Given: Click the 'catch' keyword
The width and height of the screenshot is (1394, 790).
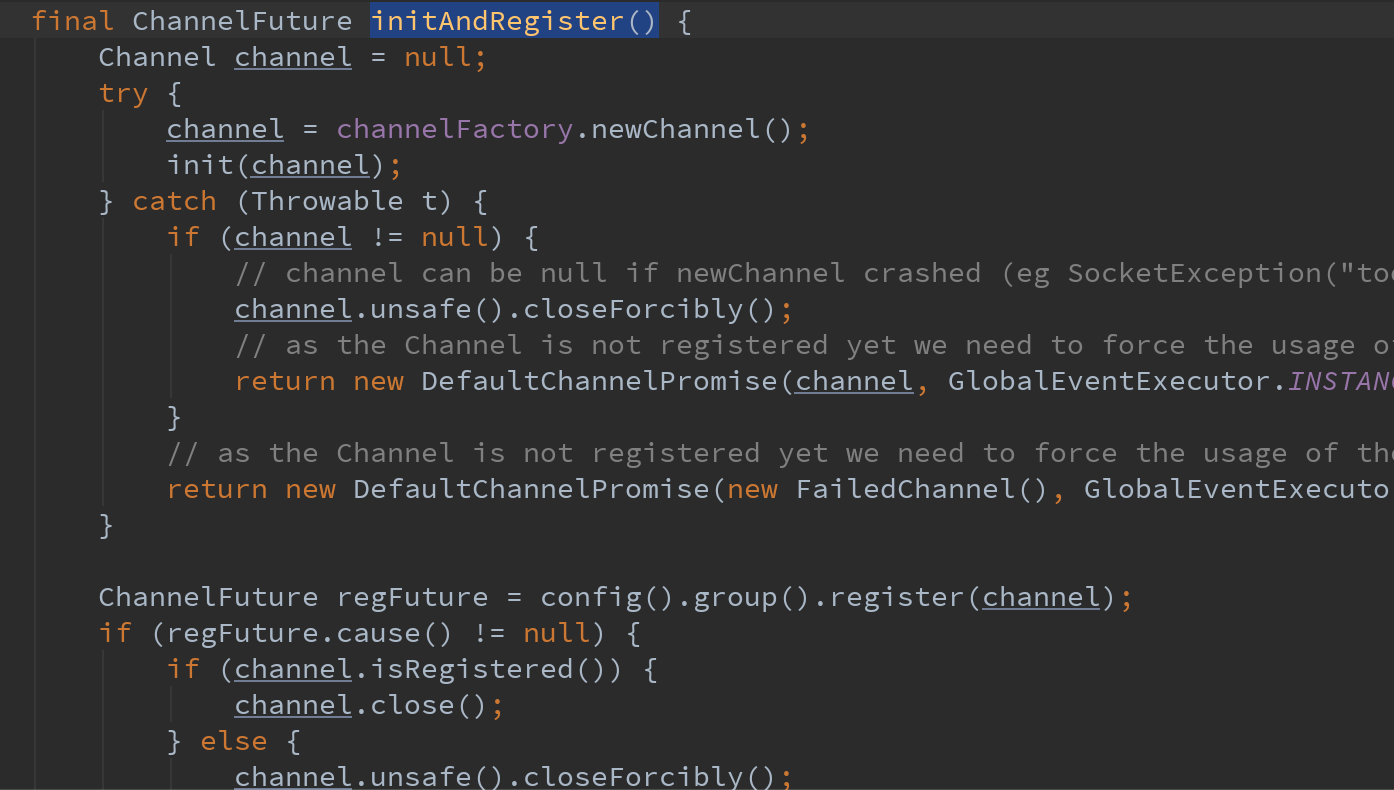Looking at the screenshot, I should point(174,201).
